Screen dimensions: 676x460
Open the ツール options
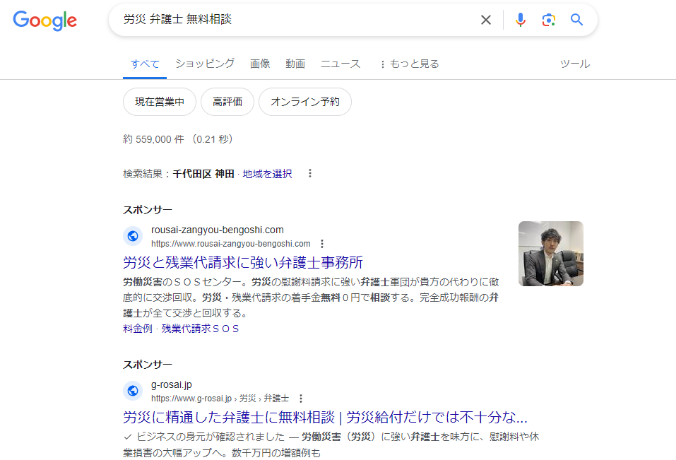pyautogui.click(x=575, y=64)
